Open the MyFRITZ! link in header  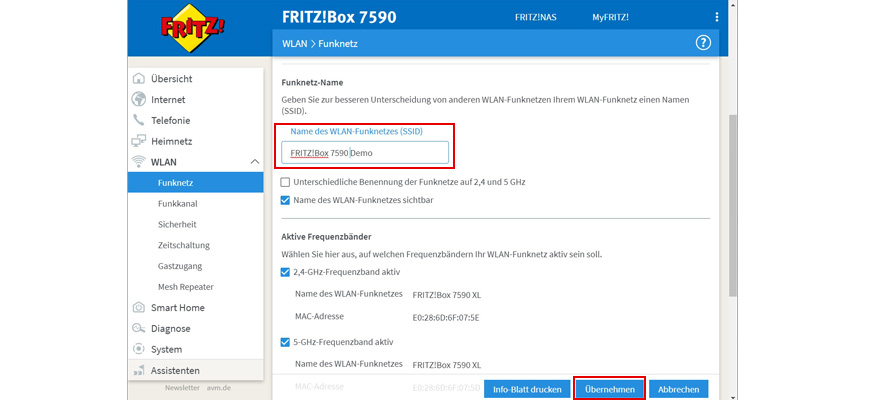[611, 18]
